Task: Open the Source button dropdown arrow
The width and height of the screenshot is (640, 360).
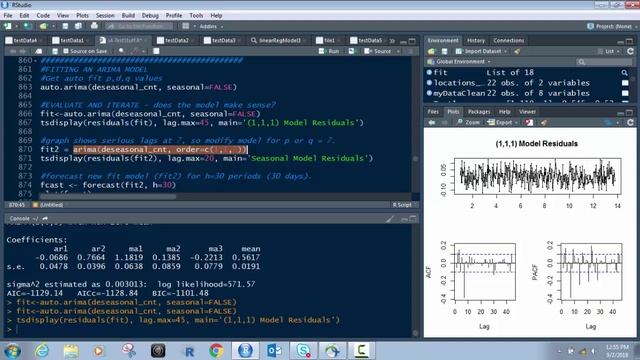Action: 398,51
